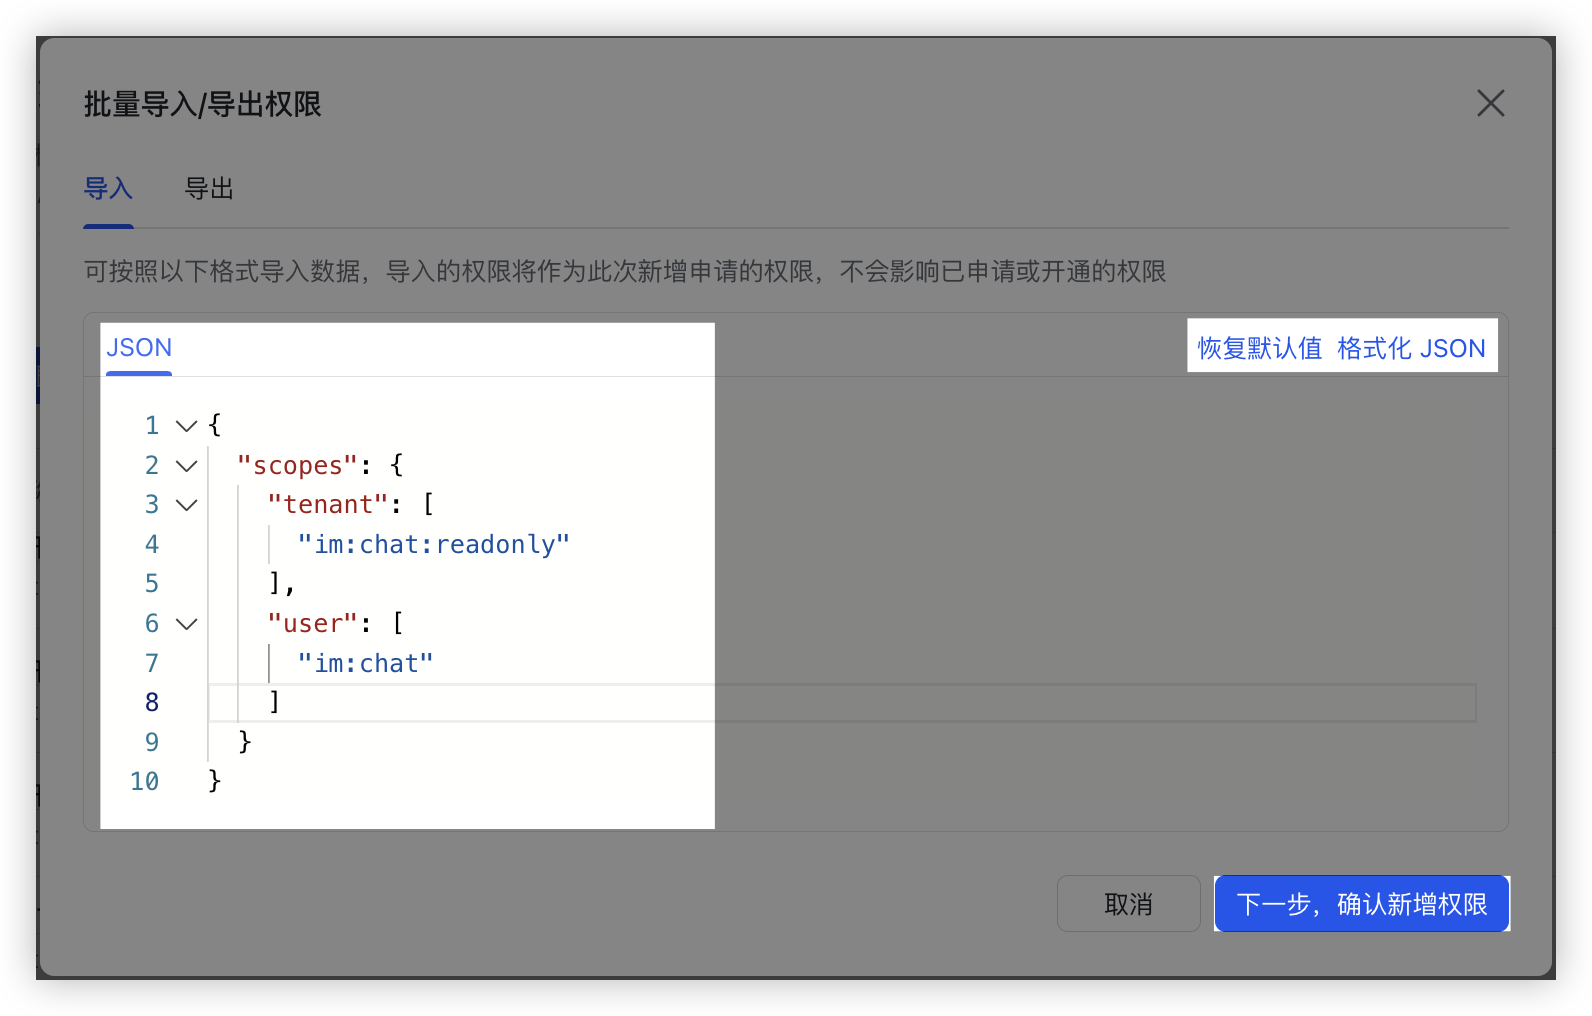Click the "scopes" key in the editor
Image resolution: width=1592 pixels, height=1016 pixels.
pos(297,466)
